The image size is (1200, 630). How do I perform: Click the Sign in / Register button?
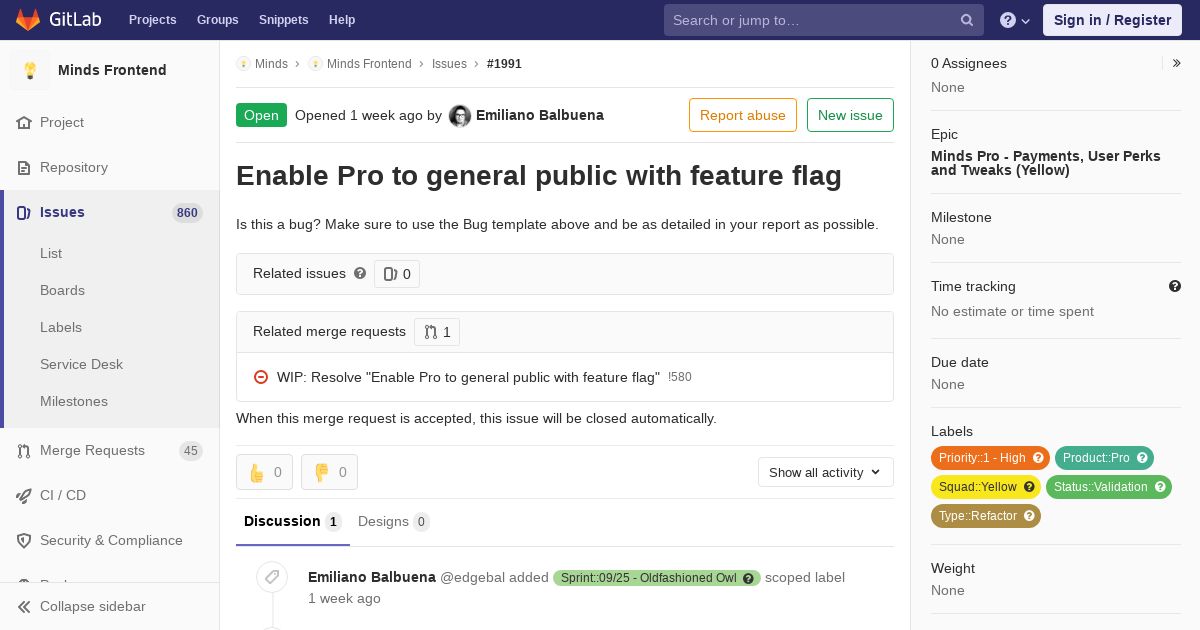[1112, 20]
